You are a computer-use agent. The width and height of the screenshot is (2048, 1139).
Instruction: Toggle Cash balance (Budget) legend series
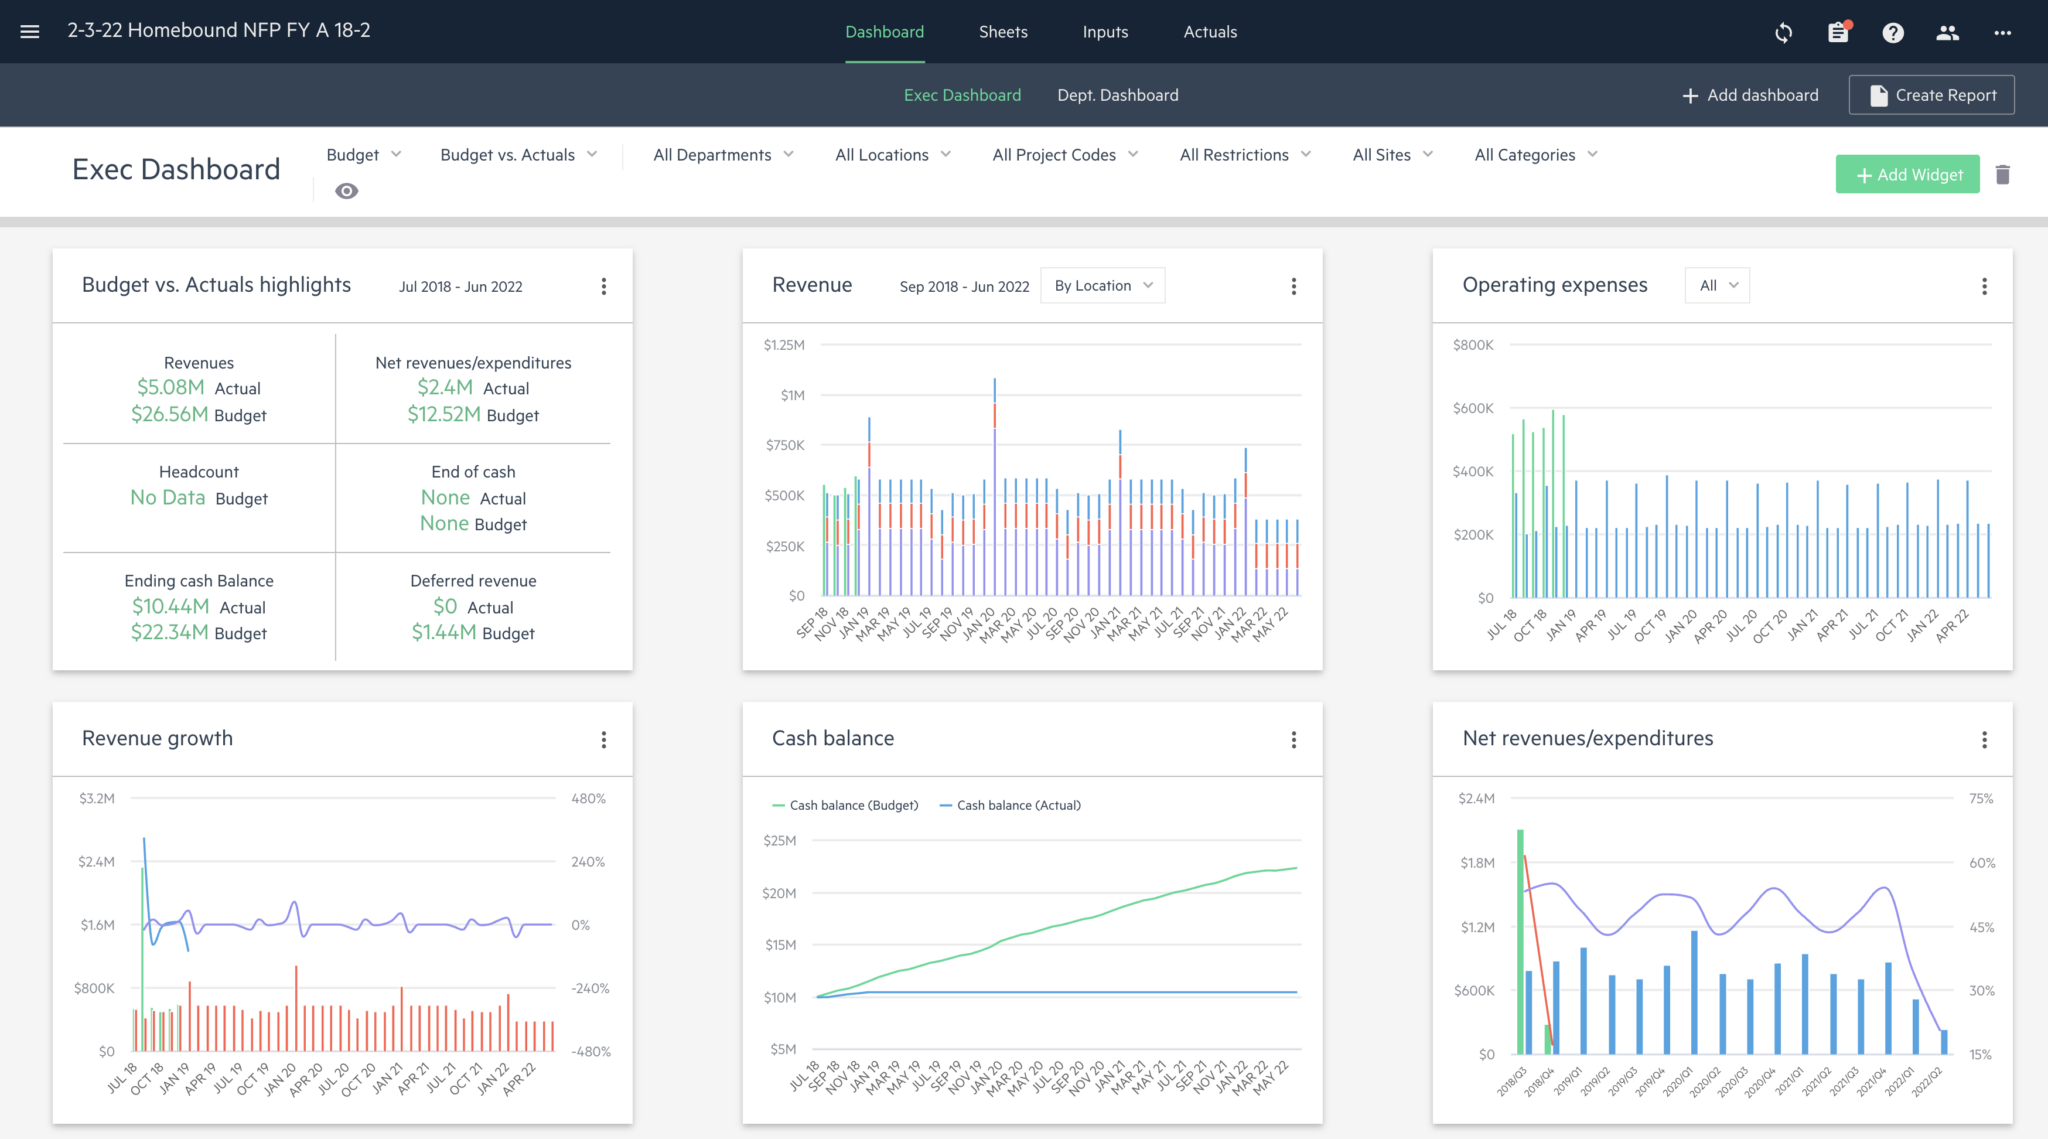coord(845,805)
